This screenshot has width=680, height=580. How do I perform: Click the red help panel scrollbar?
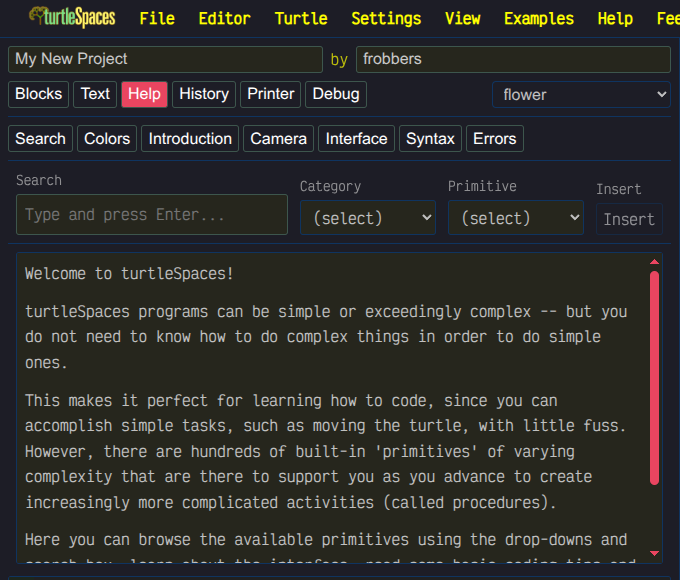(x=654, y=377)
